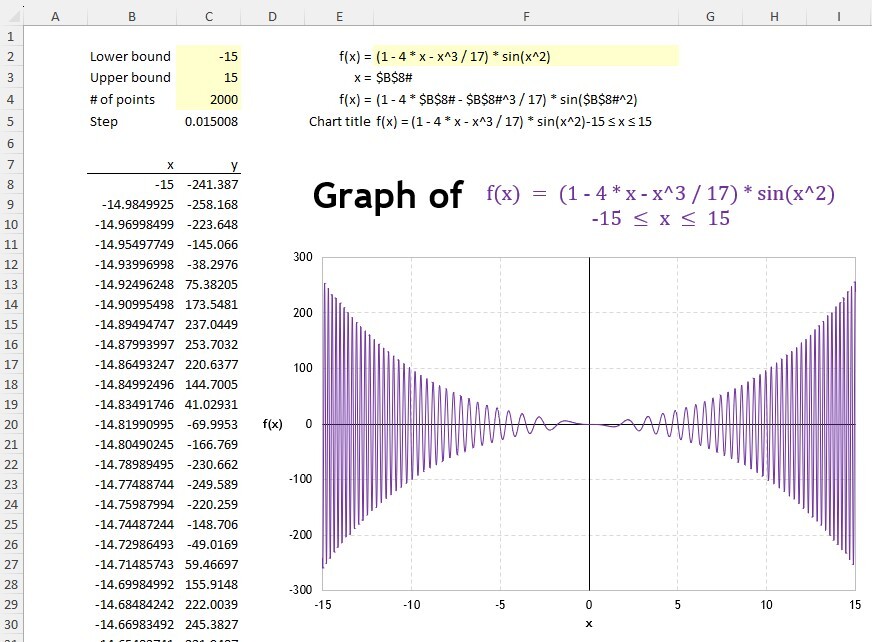872x642 pixels.
Task: Click the highlighted # of points cell showing 2000
Action: (207, 99)
